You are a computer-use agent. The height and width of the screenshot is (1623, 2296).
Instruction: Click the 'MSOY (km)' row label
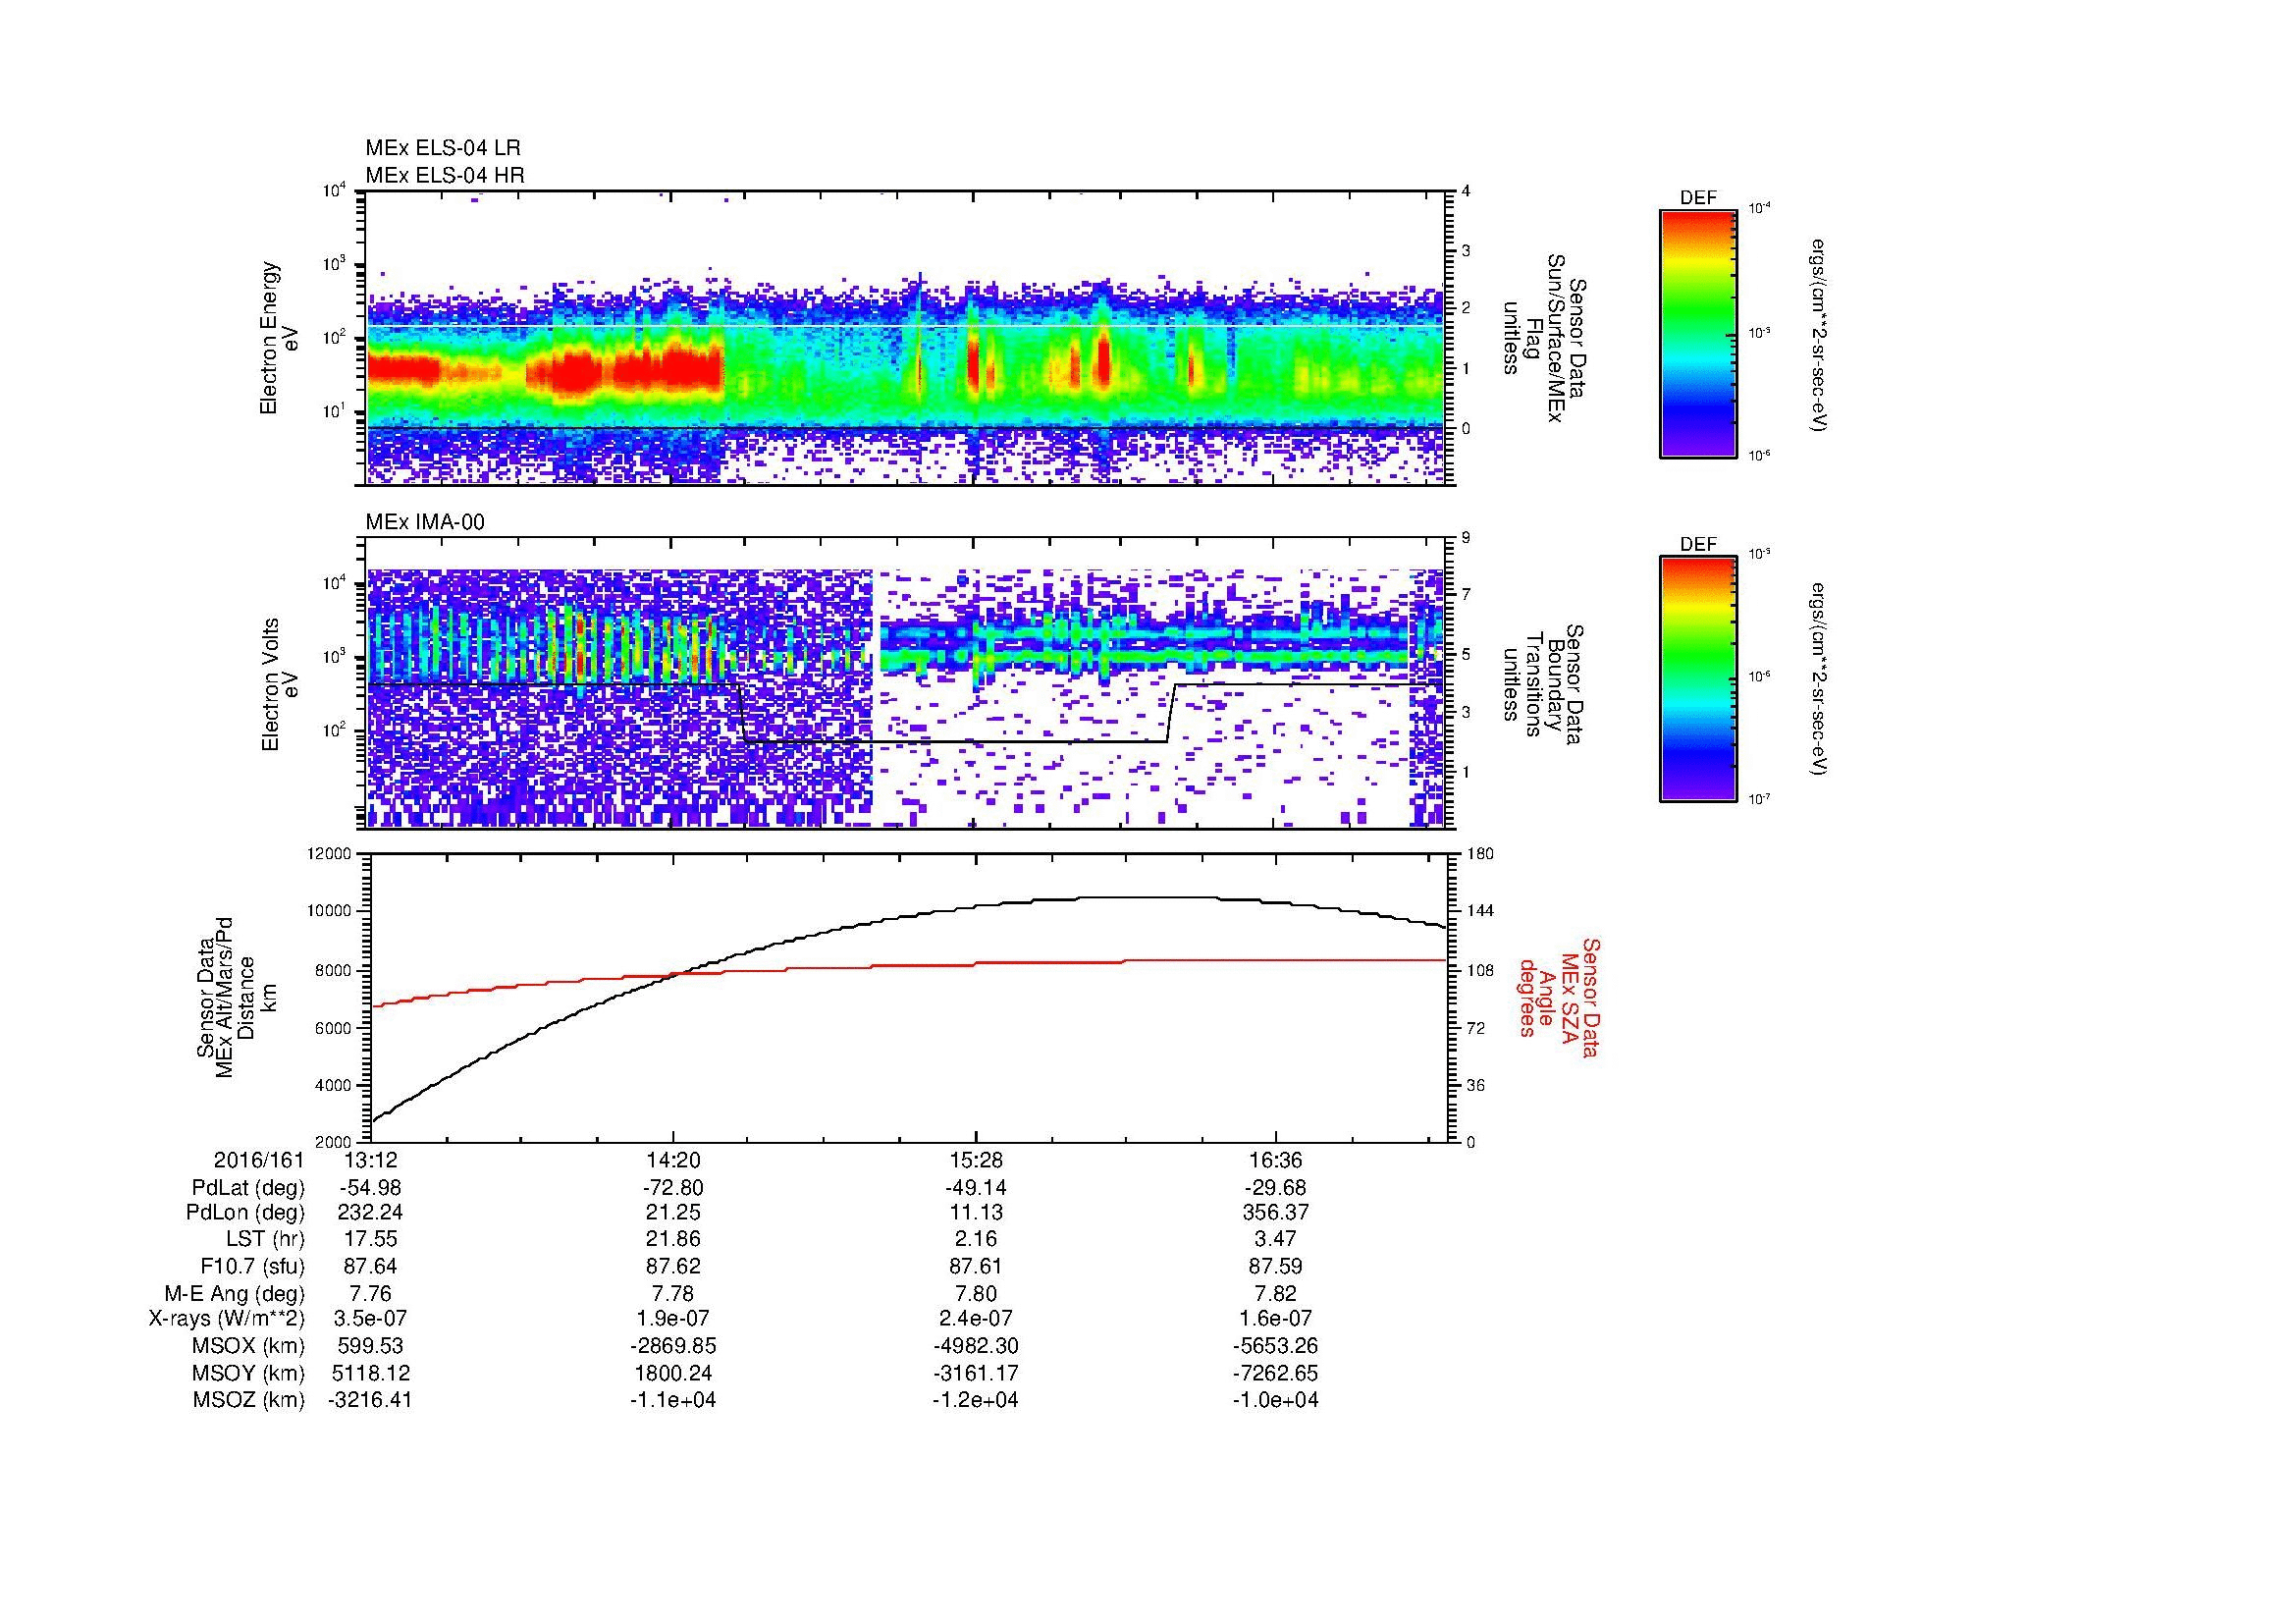tap(249, 1373)
